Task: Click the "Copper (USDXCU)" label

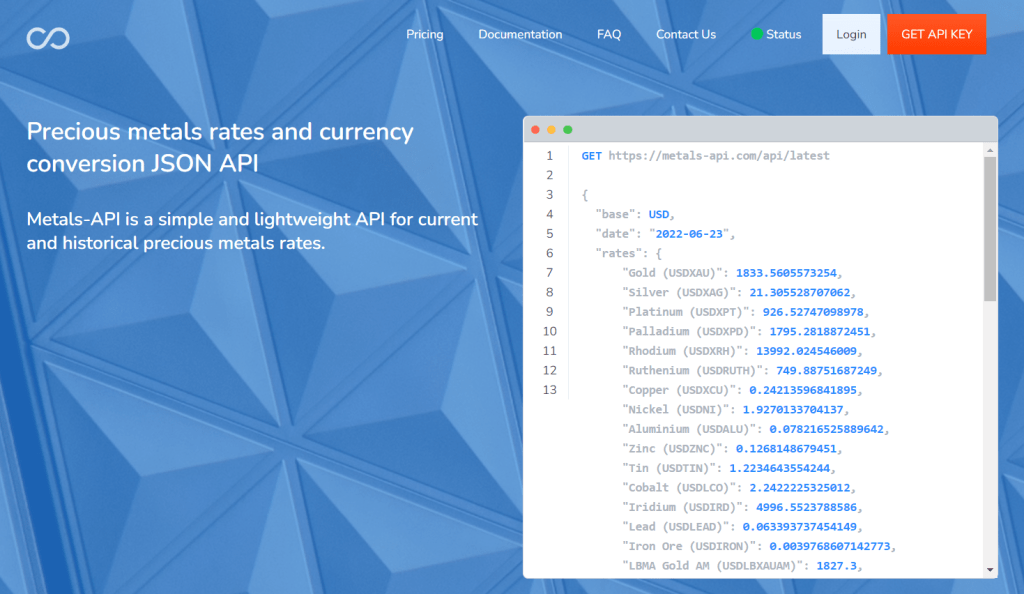Action: 679,390
